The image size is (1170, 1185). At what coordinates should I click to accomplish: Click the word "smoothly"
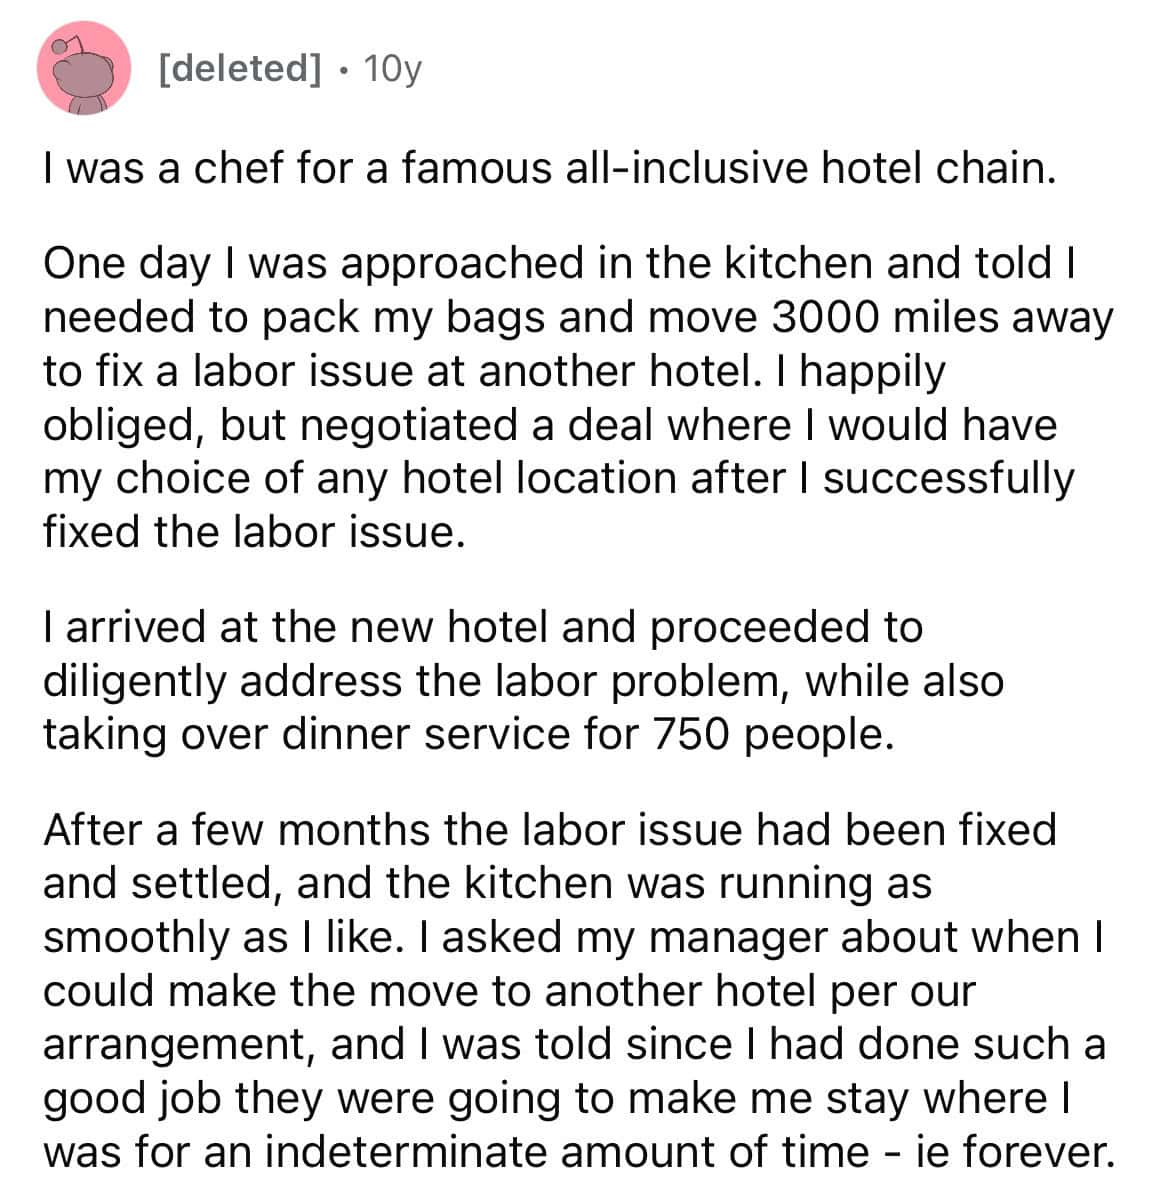pos(137,937)
